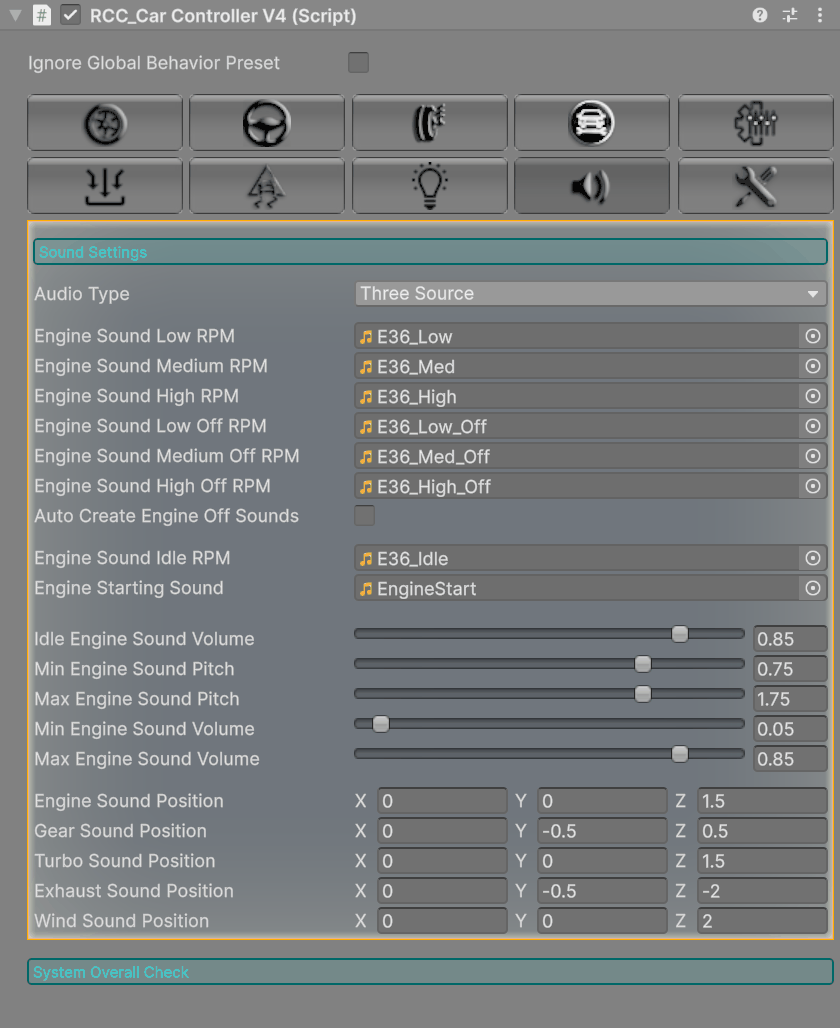The width and height of the screenshot is (840, 1028).
Task: Click the System Overall Check bar
Action: coord(430,972)
